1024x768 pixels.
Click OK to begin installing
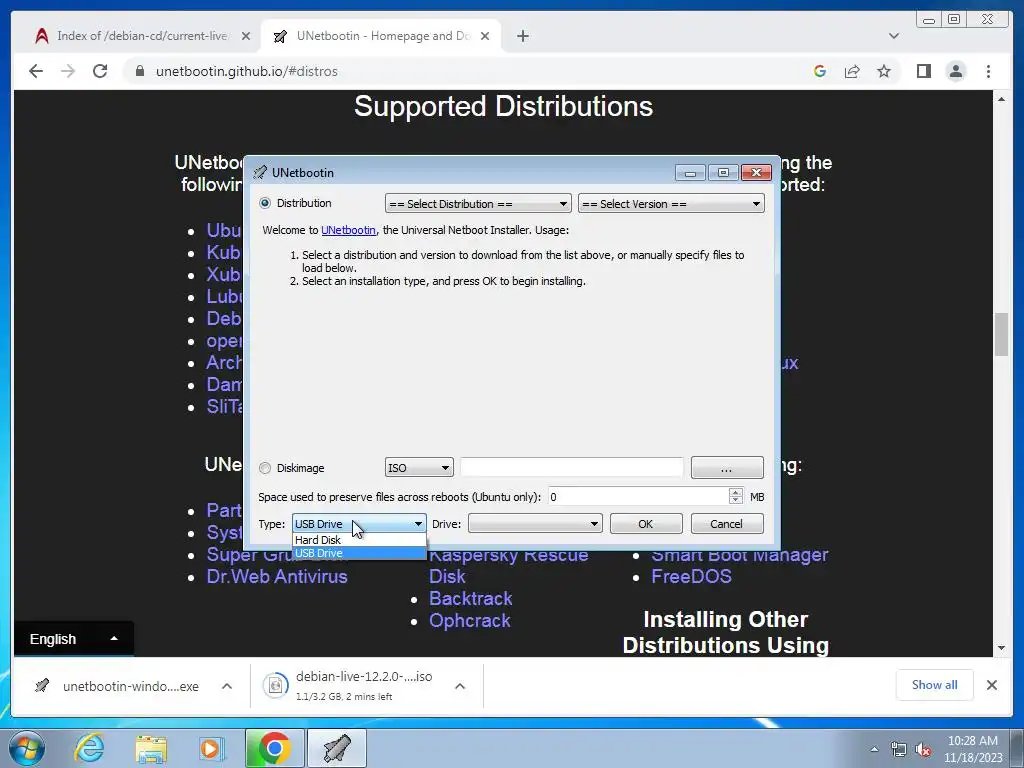(646, 524)
